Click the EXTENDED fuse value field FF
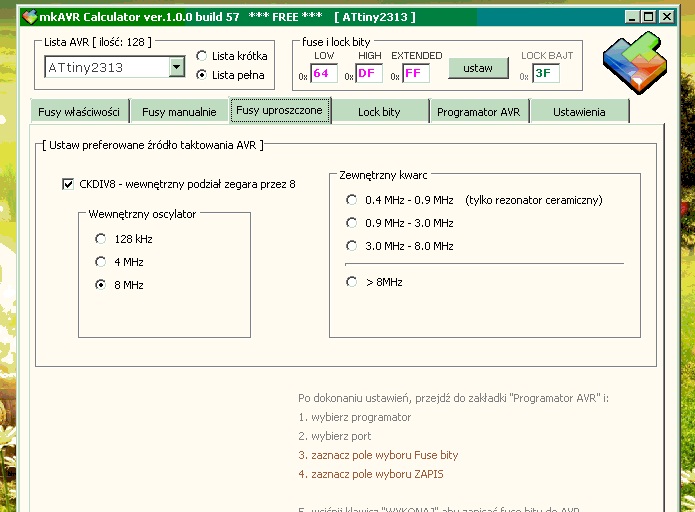Image resolution: width=695 pixels, height=512 pixels. [x=416, y=73]
